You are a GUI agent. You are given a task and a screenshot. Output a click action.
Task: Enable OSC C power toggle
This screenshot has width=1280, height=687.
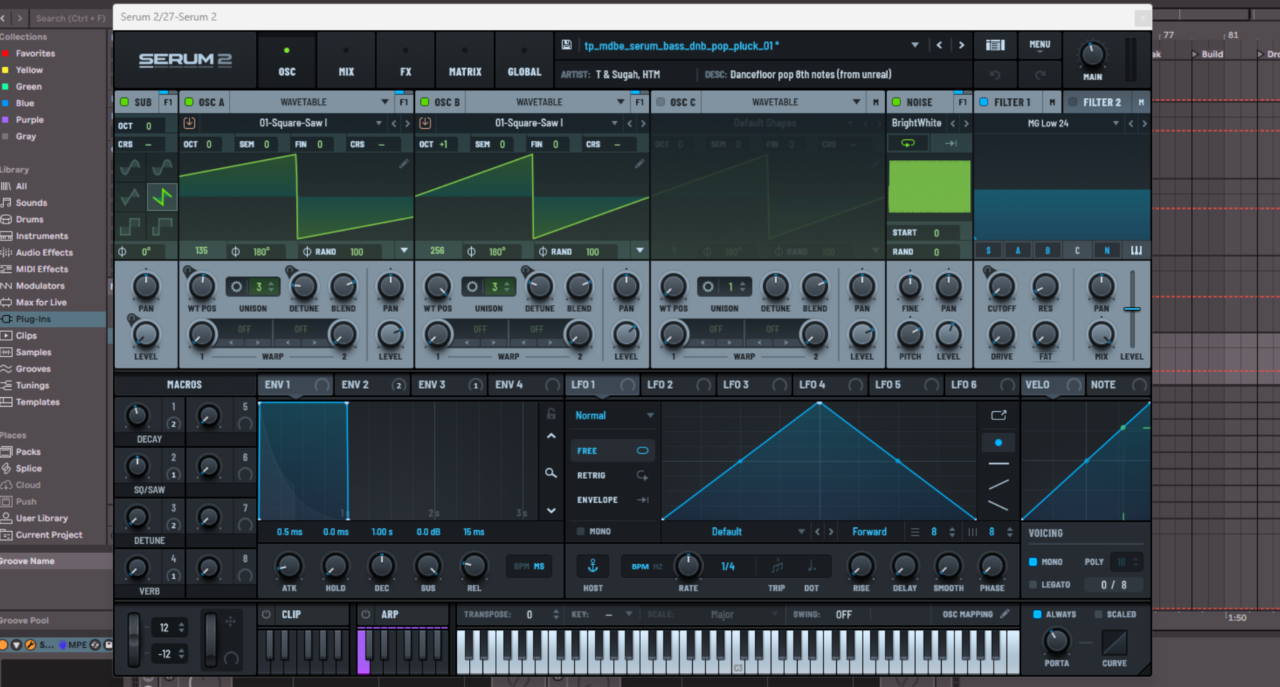660,102
